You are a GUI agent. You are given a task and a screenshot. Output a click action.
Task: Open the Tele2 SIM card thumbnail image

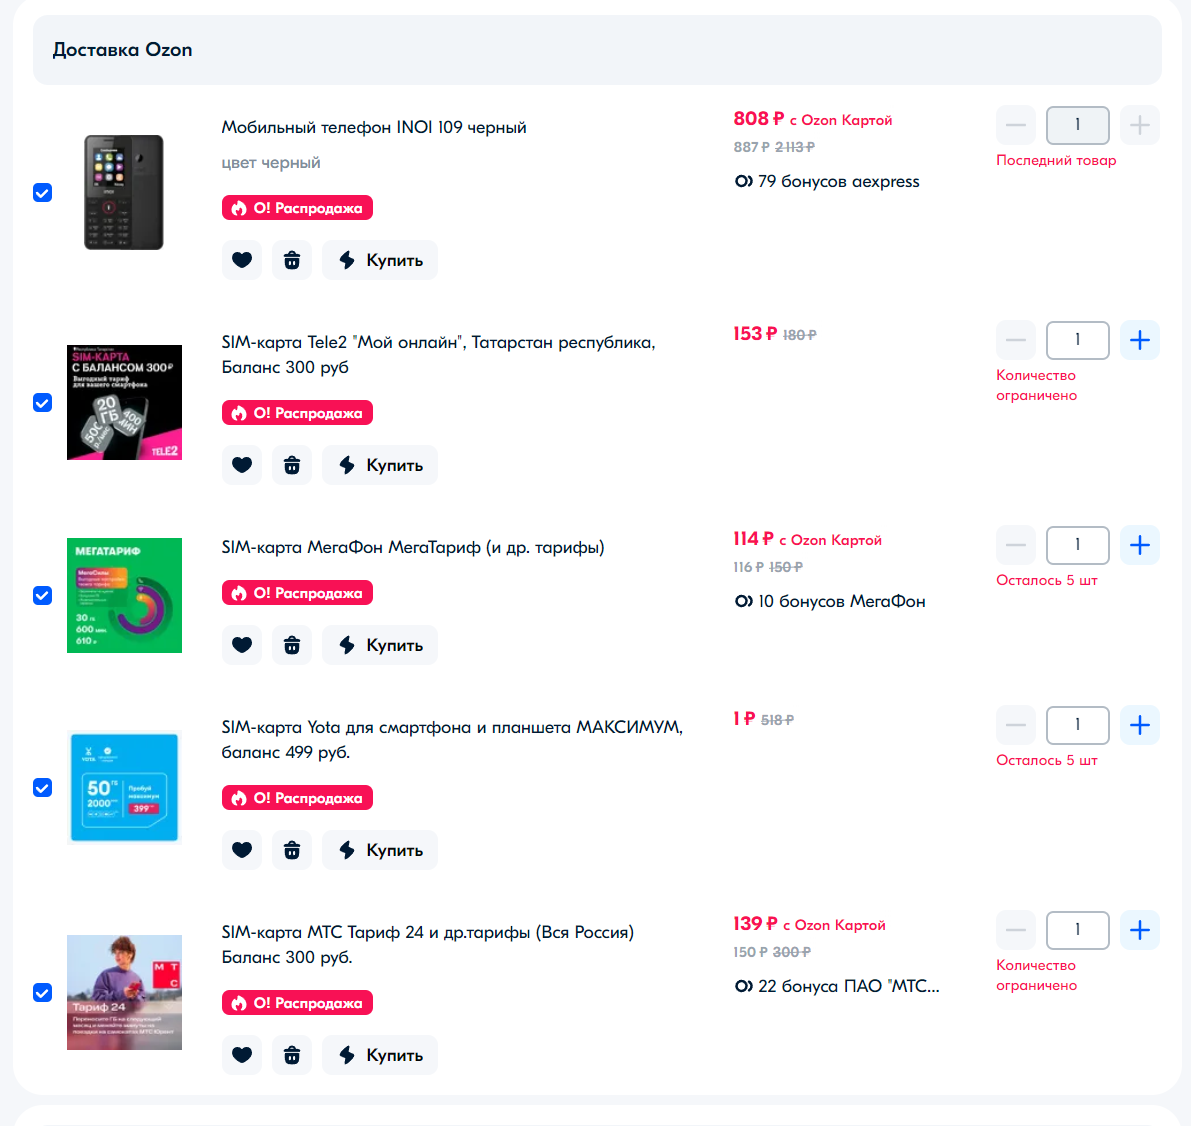tap(125, 403)
